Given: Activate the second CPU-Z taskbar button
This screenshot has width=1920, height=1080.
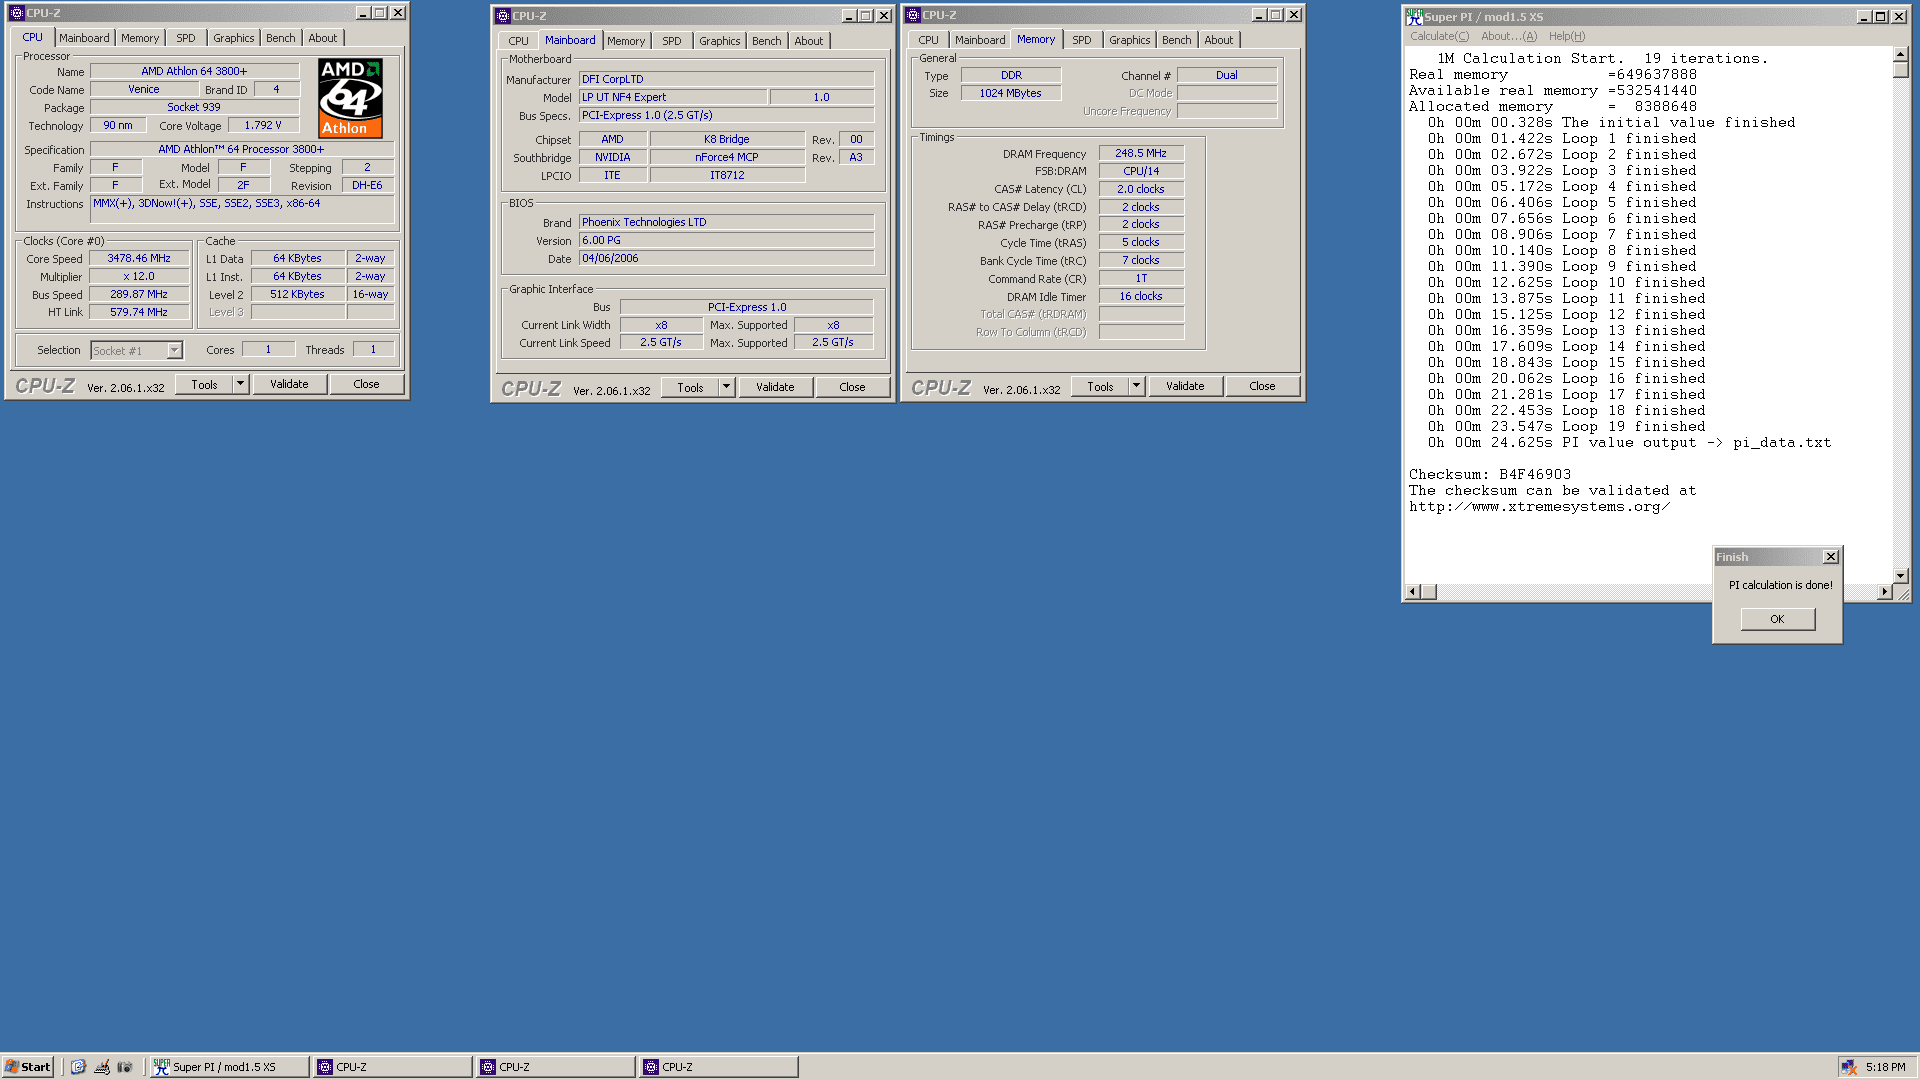Looking at the screenshot, I should coord(555,1067).
